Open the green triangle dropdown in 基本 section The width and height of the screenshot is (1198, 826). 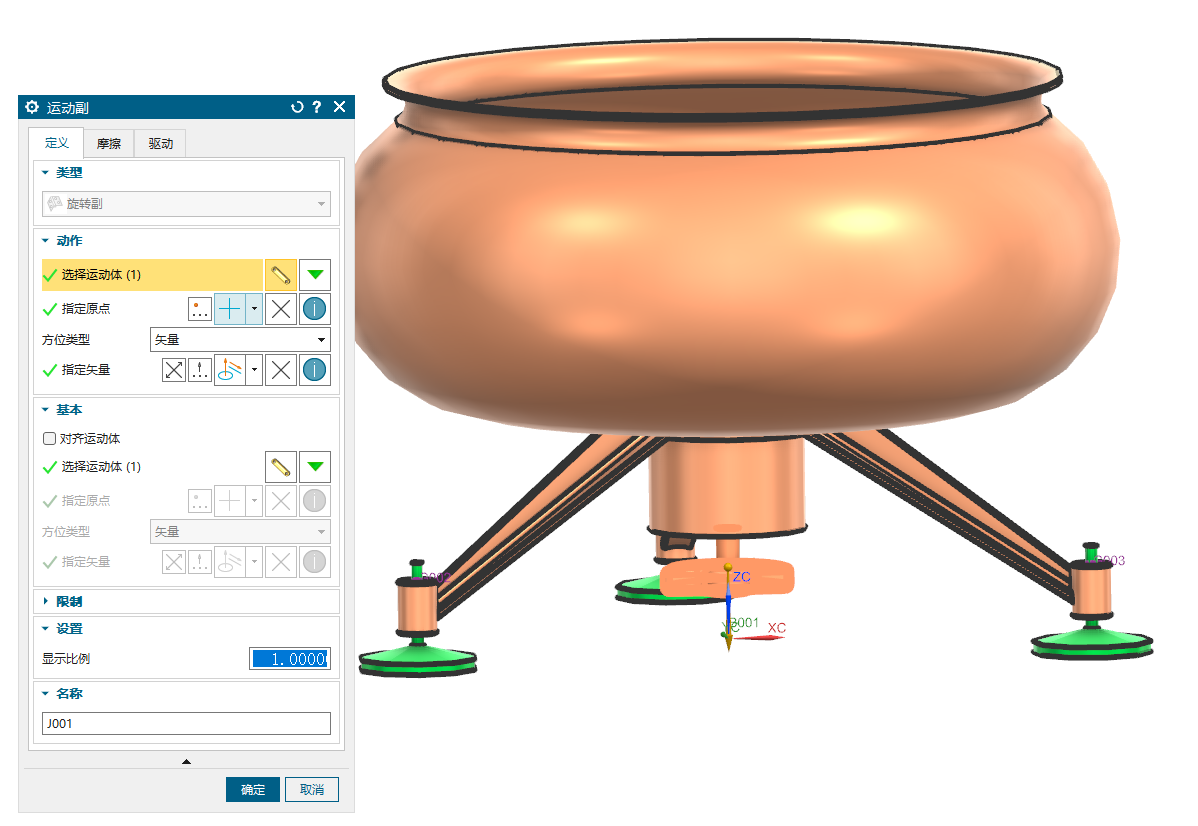pos(314,467)
